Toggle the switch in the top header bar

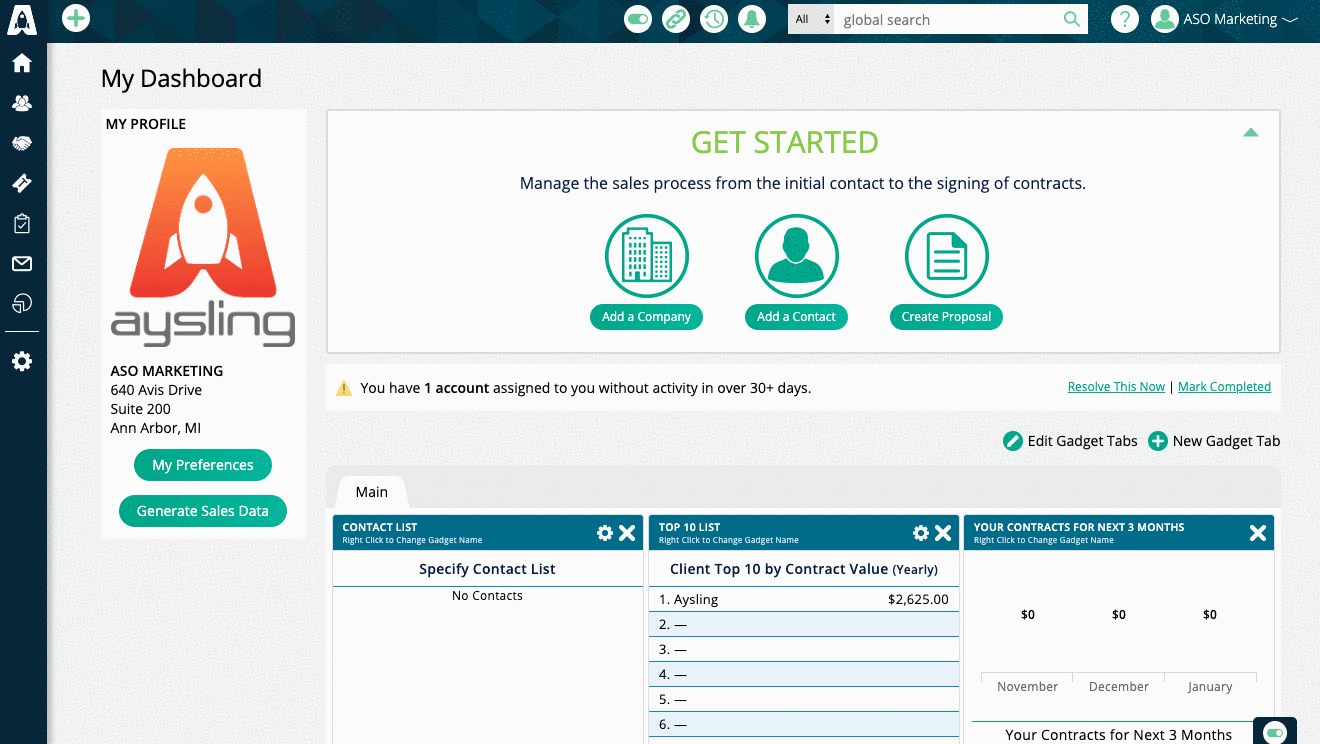[638, 19]
